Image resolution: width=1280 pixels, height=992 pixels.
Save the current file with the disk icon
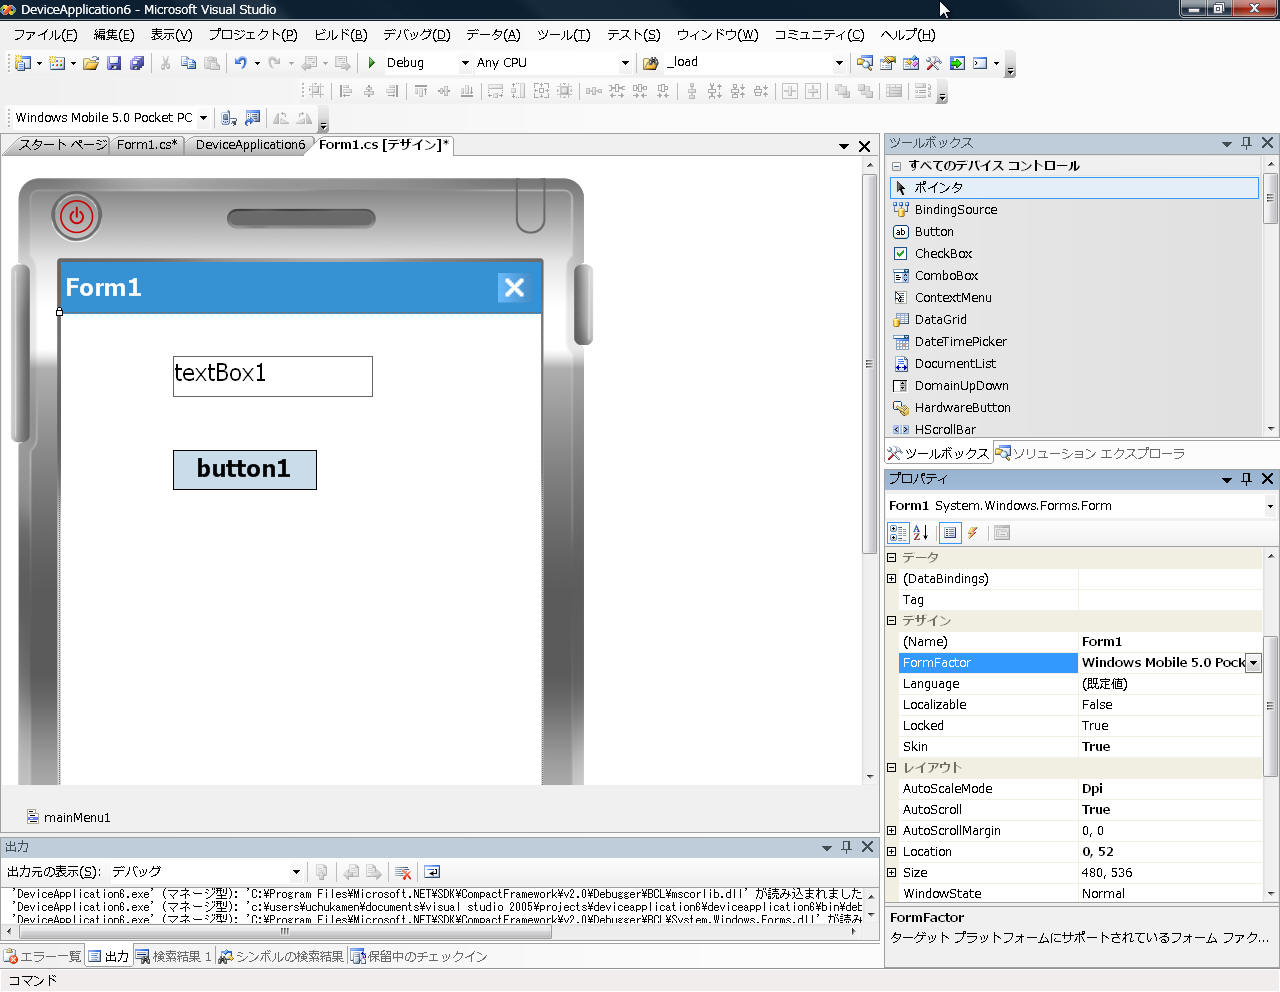(114, 63)
